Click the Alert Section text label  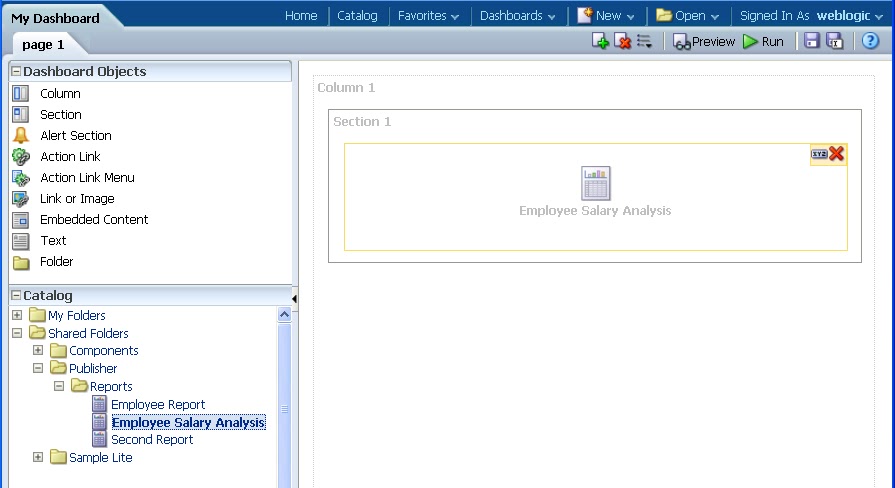pyautogui.click(x=76, y=135)
